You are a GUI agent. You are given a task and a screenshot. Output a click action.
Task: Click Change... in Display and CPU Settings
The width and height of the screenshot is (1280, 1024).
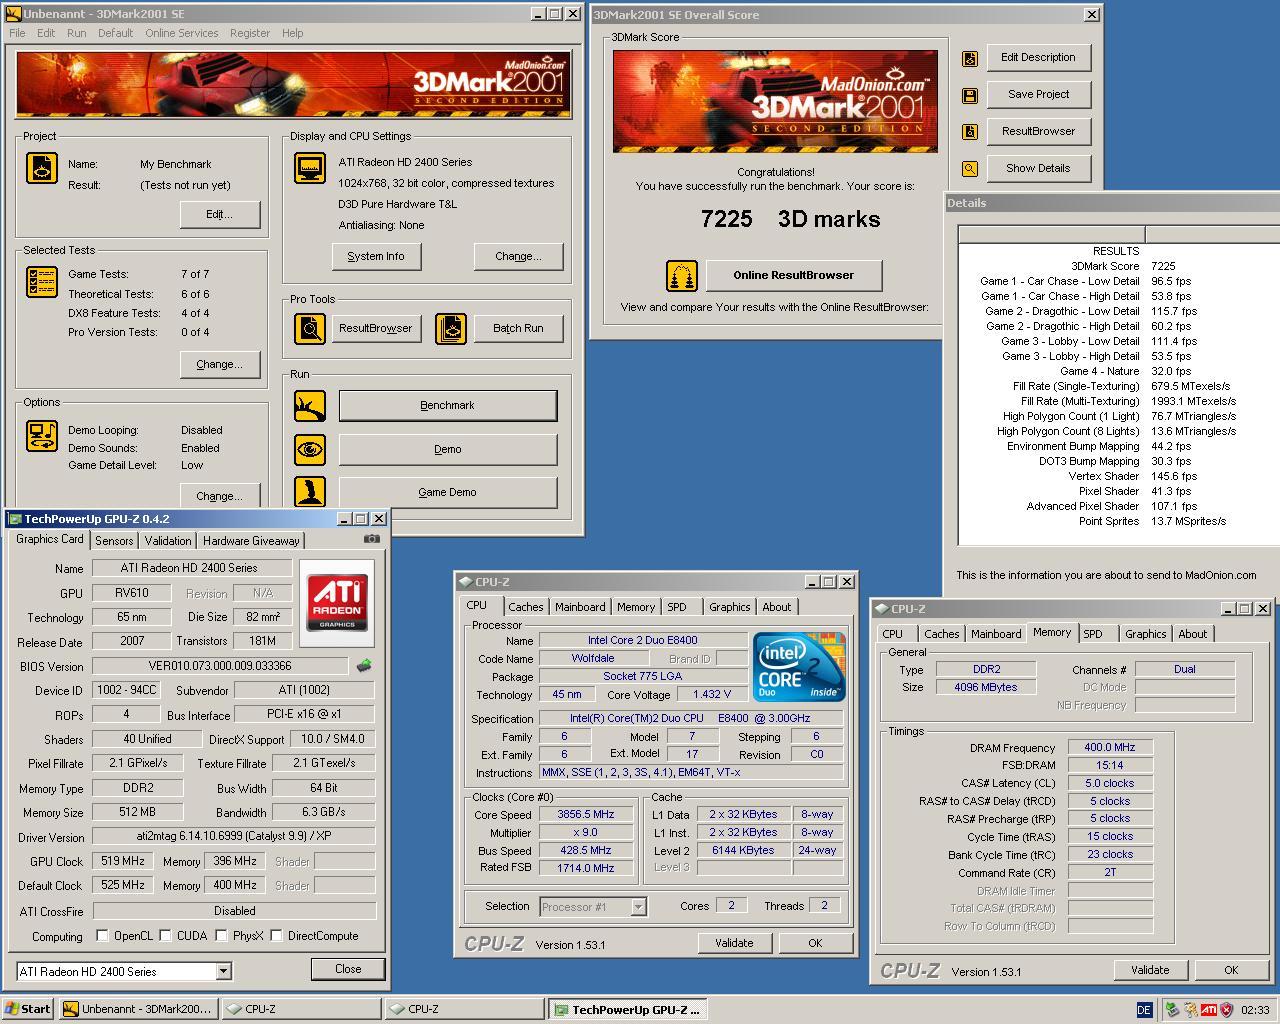point(518,256)
